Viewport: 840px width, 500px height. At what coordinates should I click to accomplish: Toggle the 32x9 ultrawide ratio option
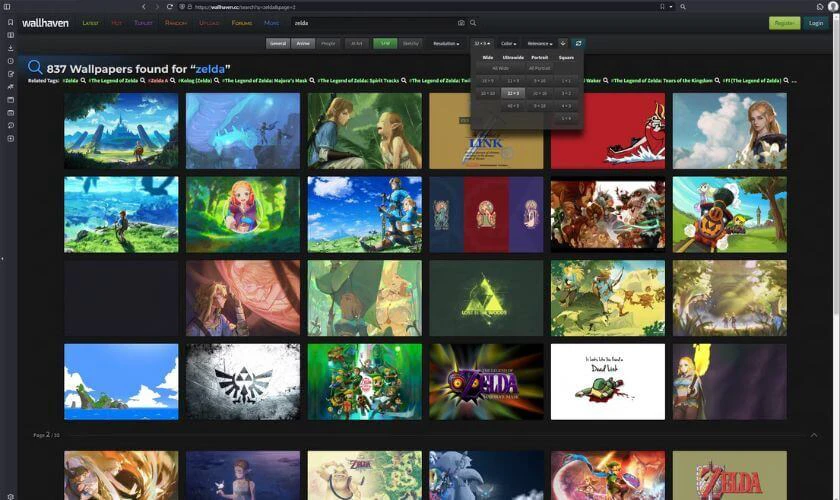coord(513,93)
